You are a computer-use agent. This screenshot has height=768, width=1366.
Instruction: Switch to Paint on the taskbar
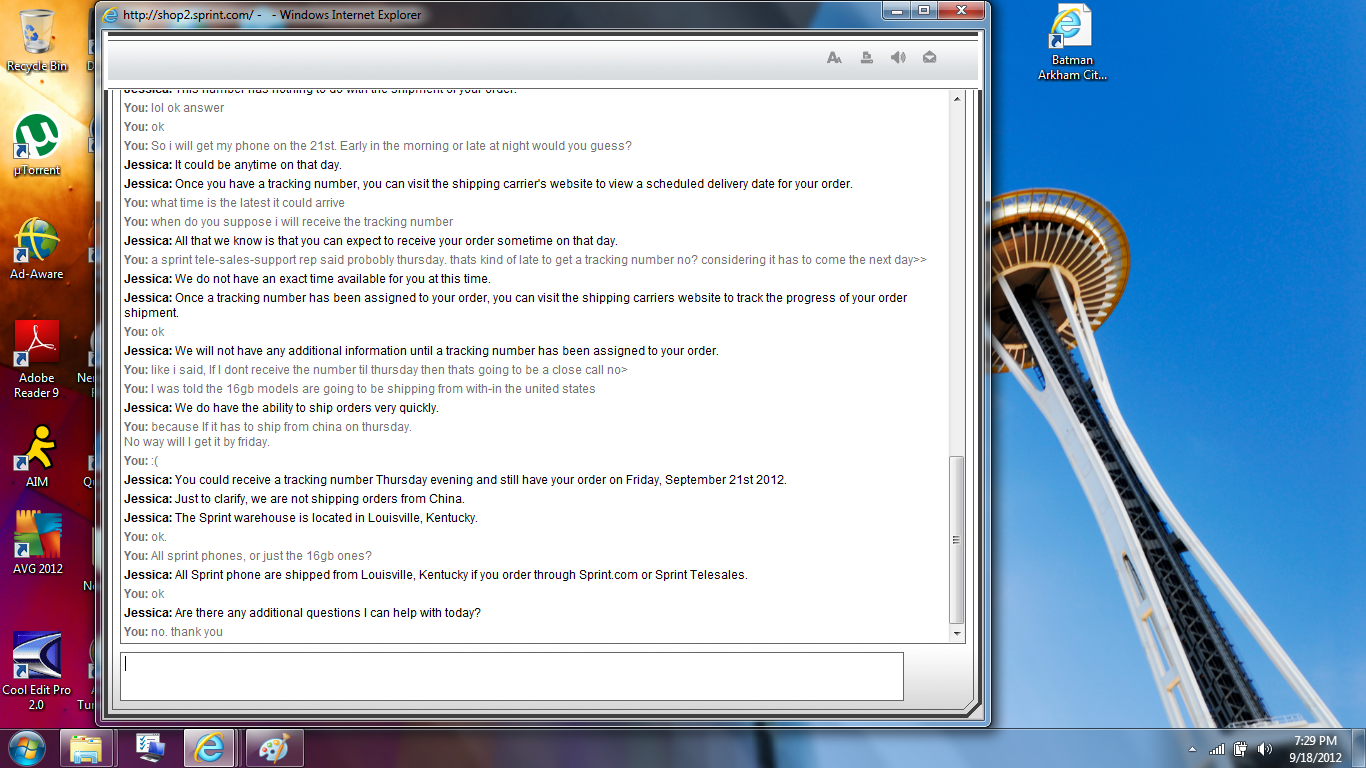tap(273, 748)
